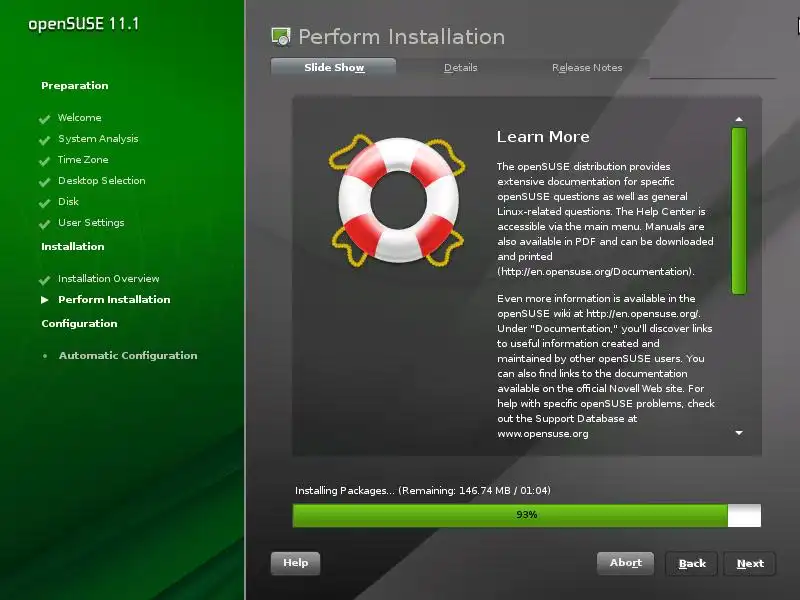Click the Disk step label

click(68, 201)
